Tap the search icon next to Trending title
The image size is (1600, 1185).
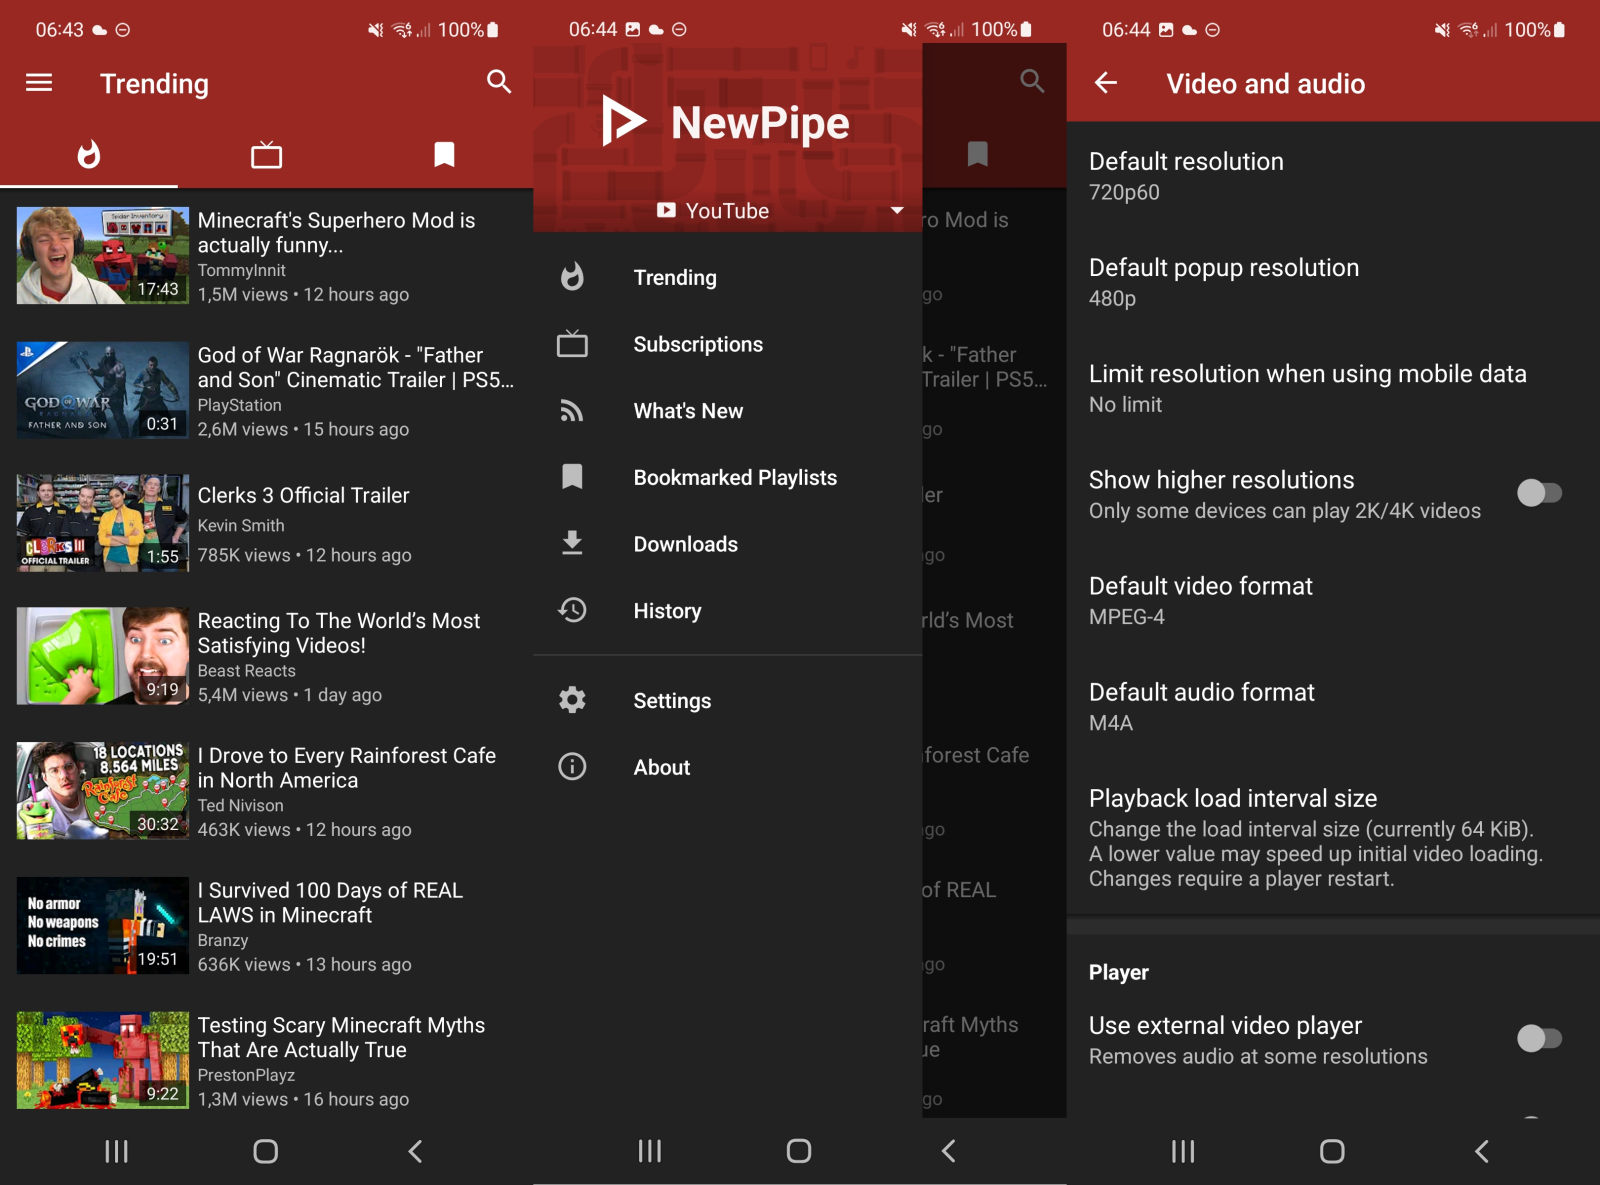[x=499, y=82]
